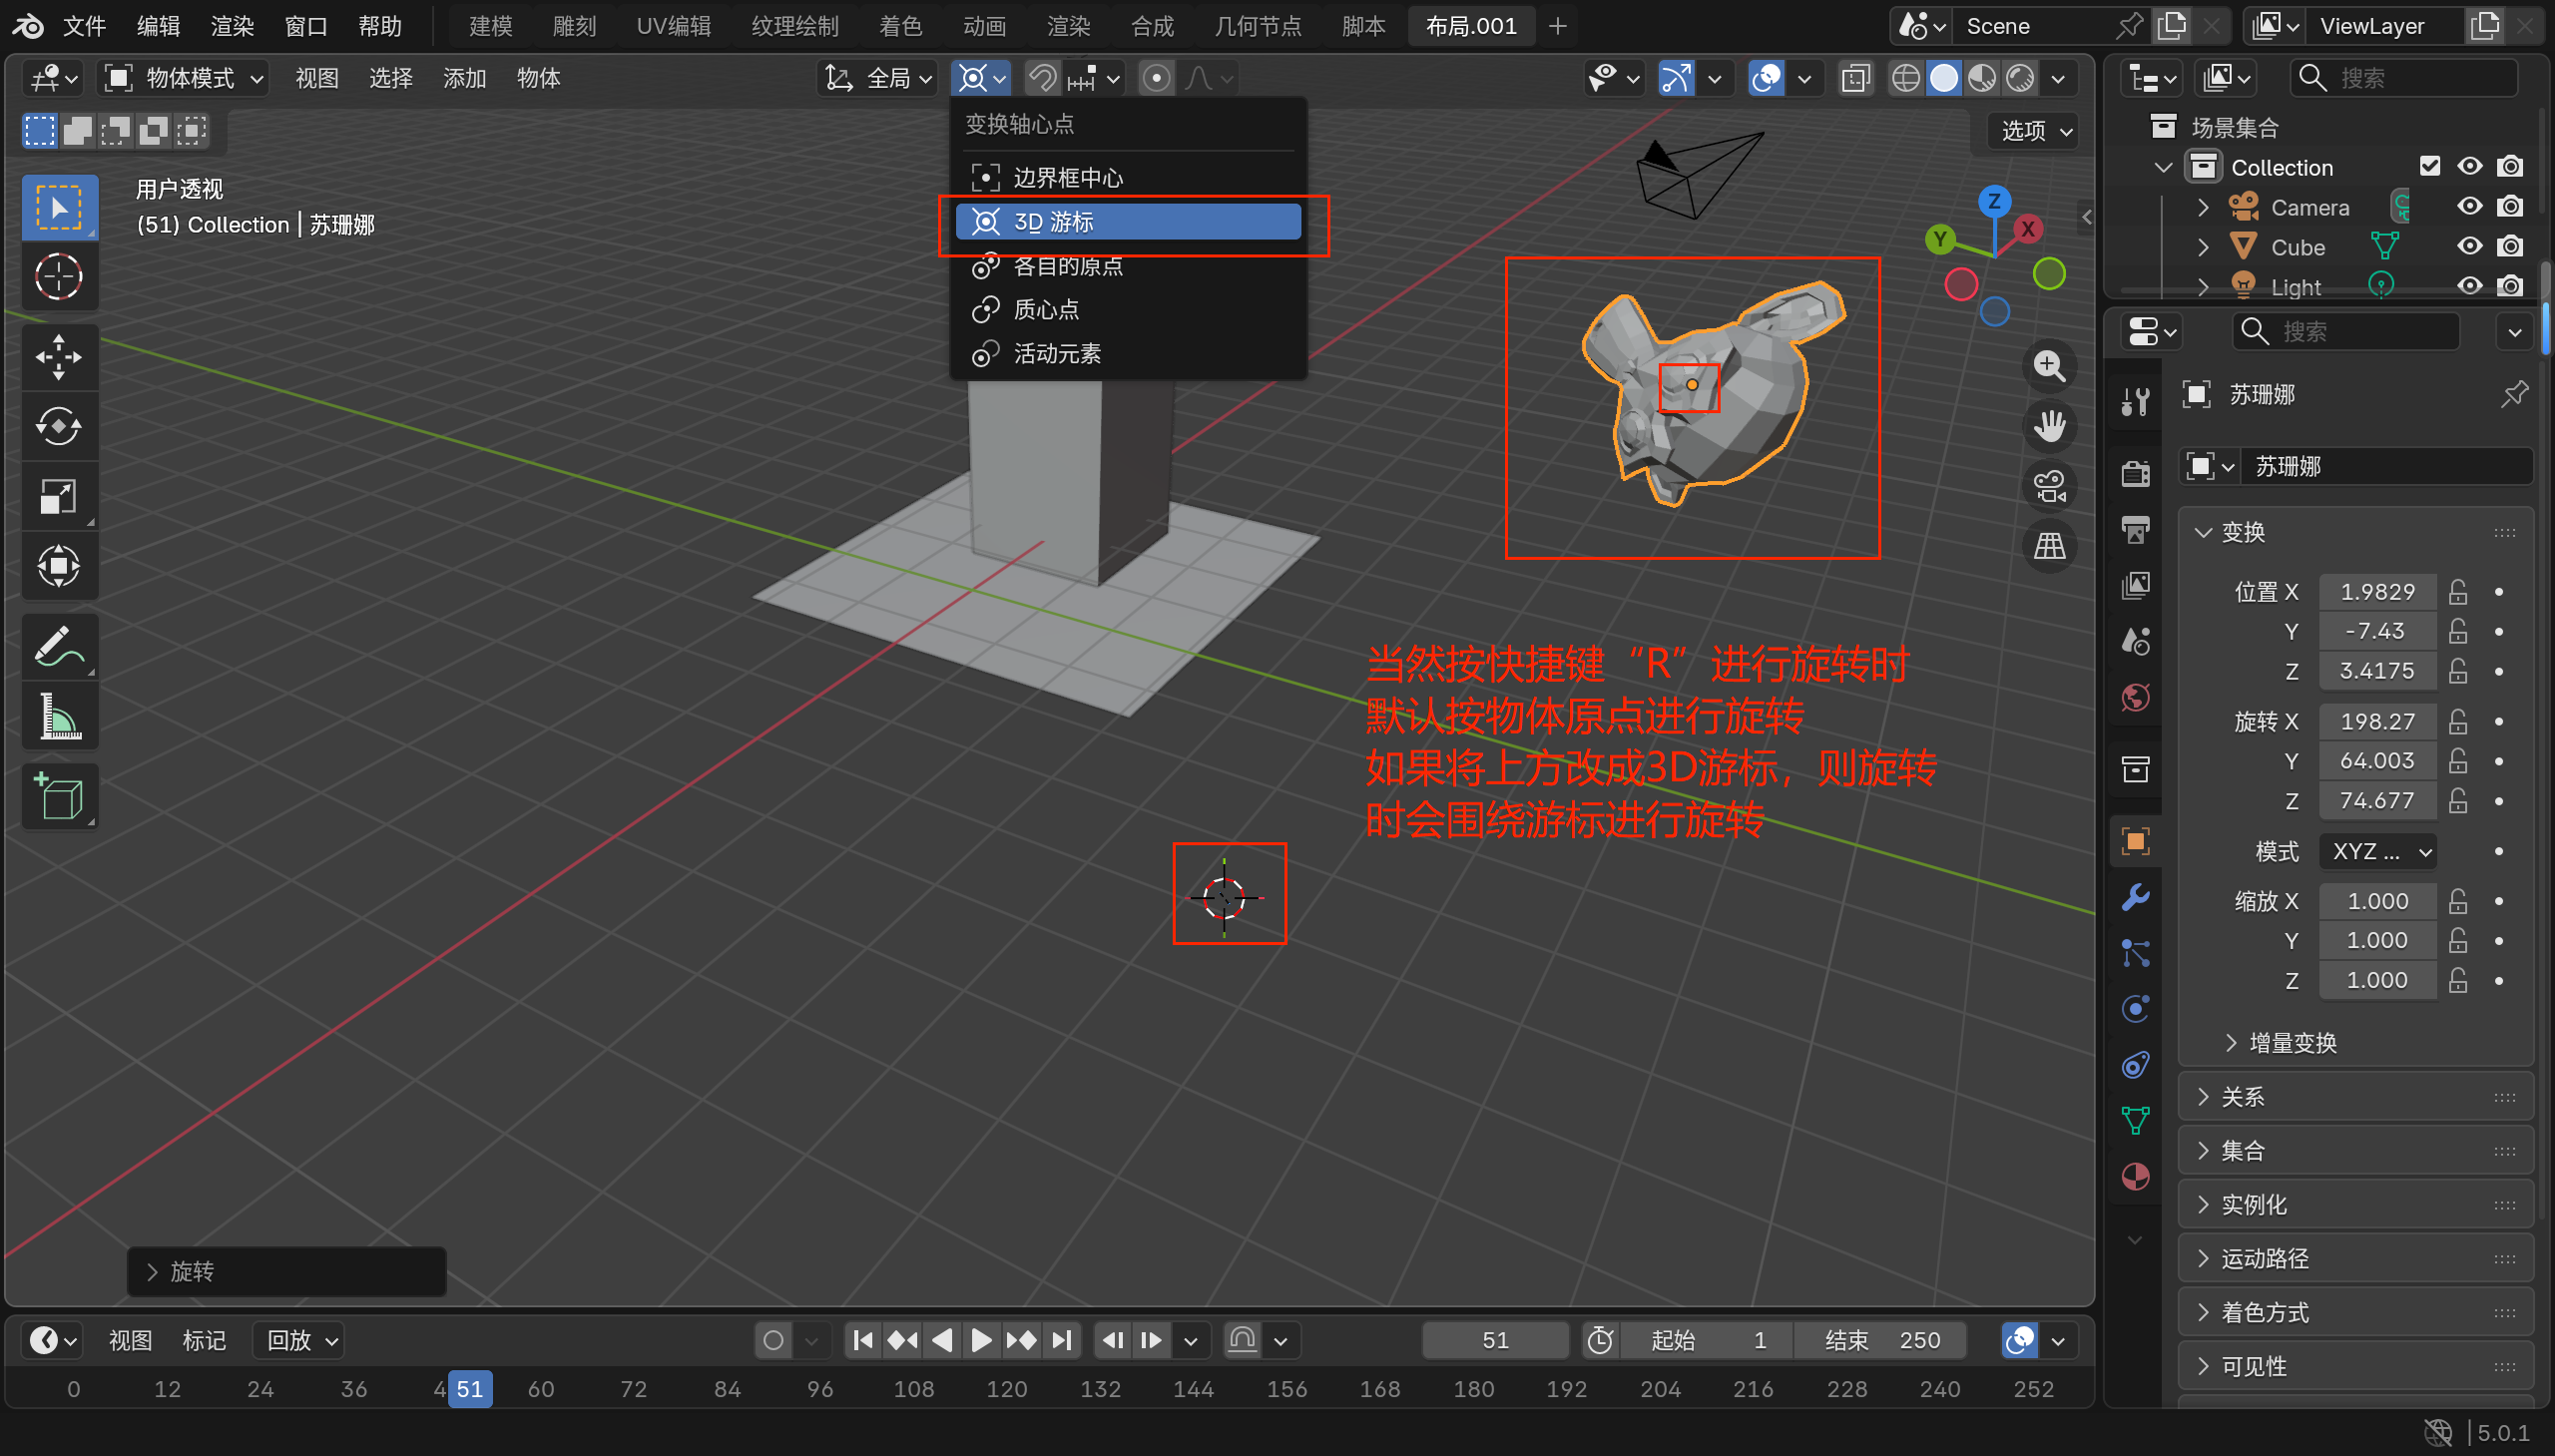Viewport: 2555px width, 1456px height.
Task: Expand the 关系 panel
Action: [x=2242, y=1097]
